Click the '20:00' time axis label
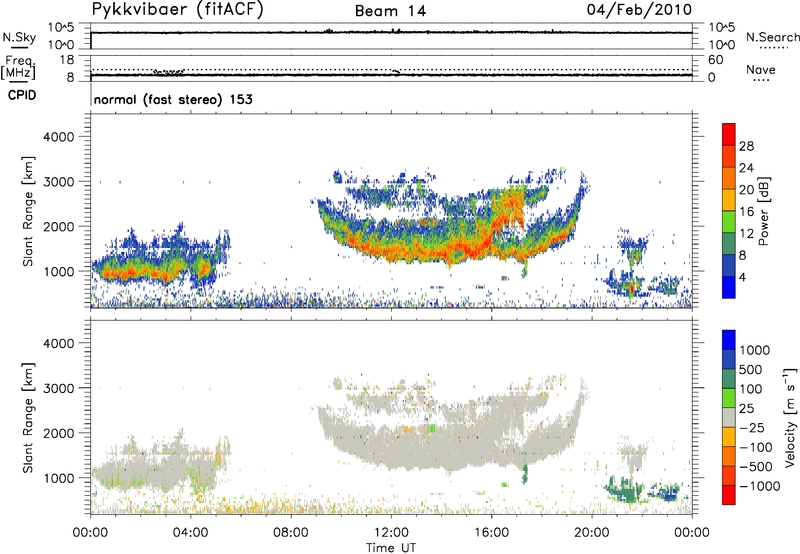This screenshot has height=554, width=800. click(x=591, y=533)
